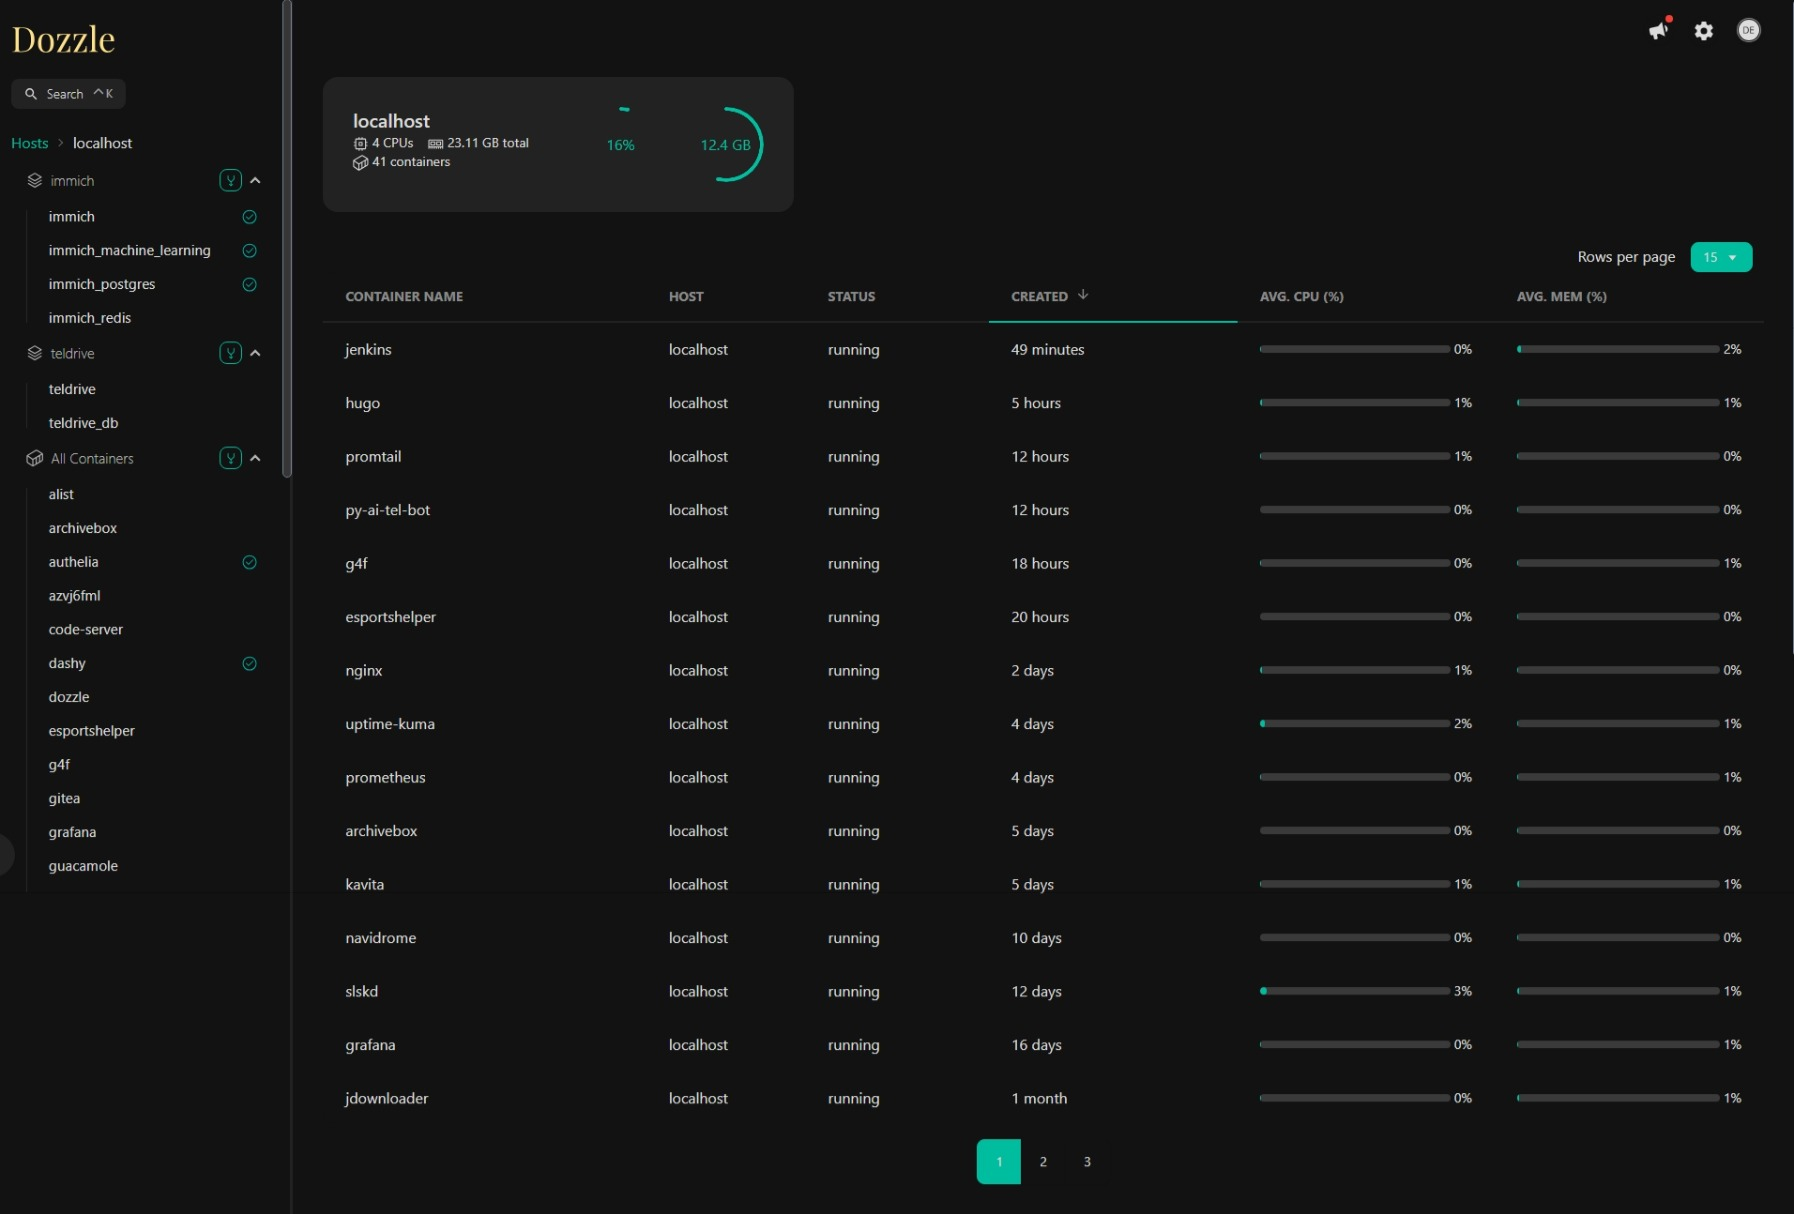Click the user avatar icon

click(x=1748, y=31)
